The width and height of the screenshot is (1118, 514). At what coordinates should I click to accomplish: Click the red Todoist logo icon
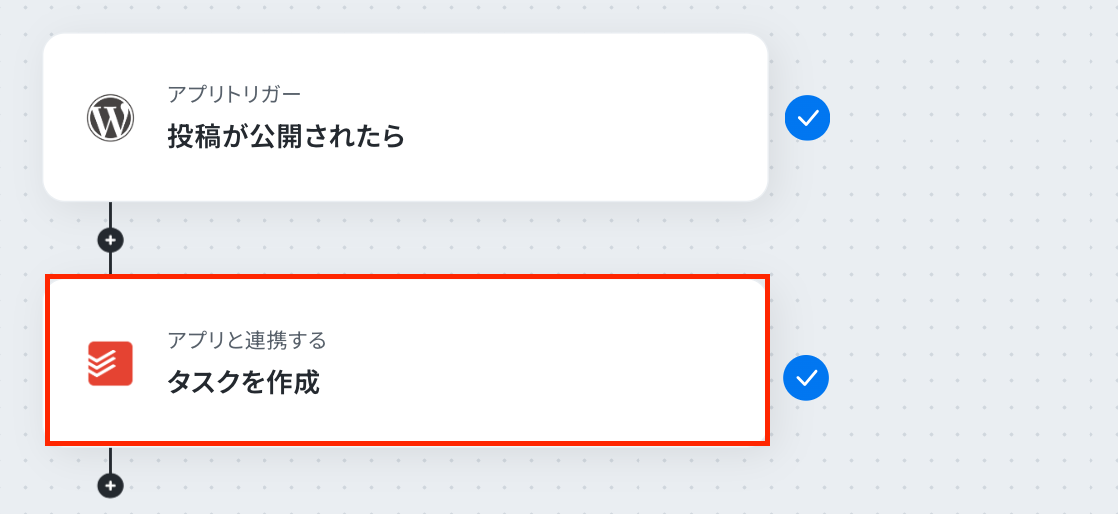[110, 364]
